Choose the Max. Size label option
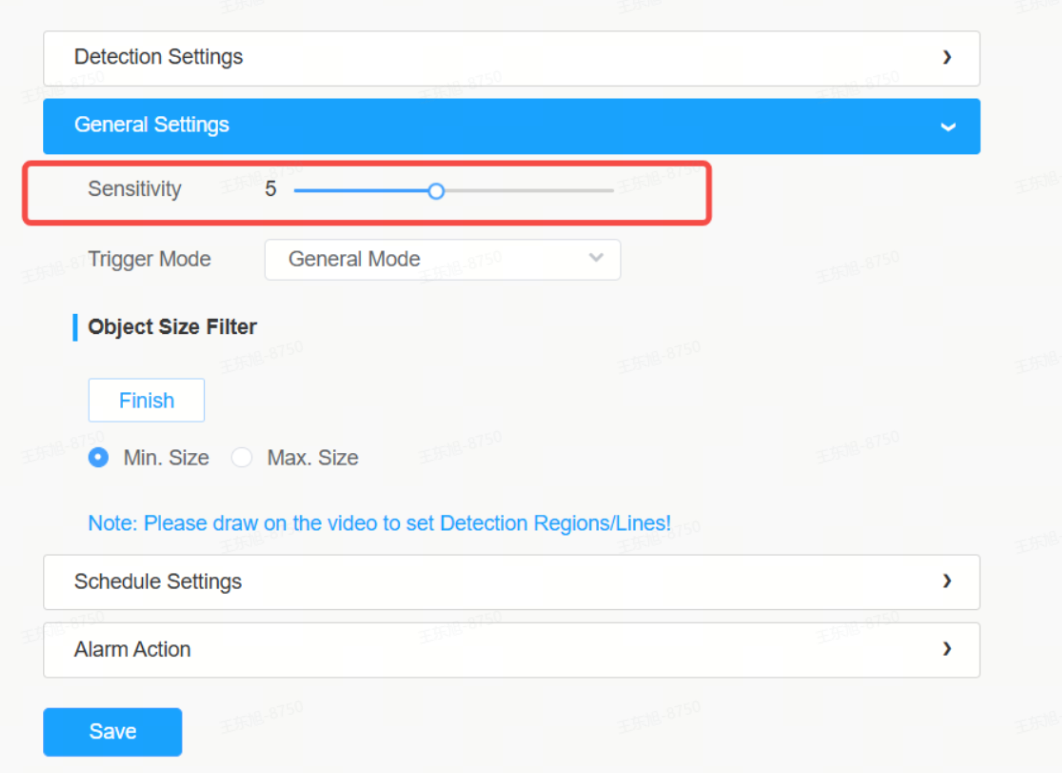Viewport: 1062px width, 773px height. (312, 458)
